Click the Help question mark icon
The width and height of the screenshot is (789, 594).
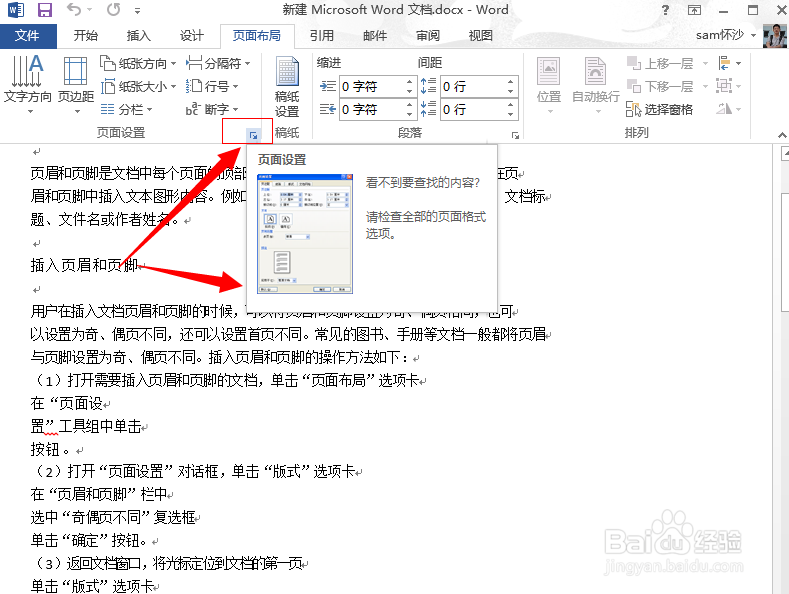665,10
